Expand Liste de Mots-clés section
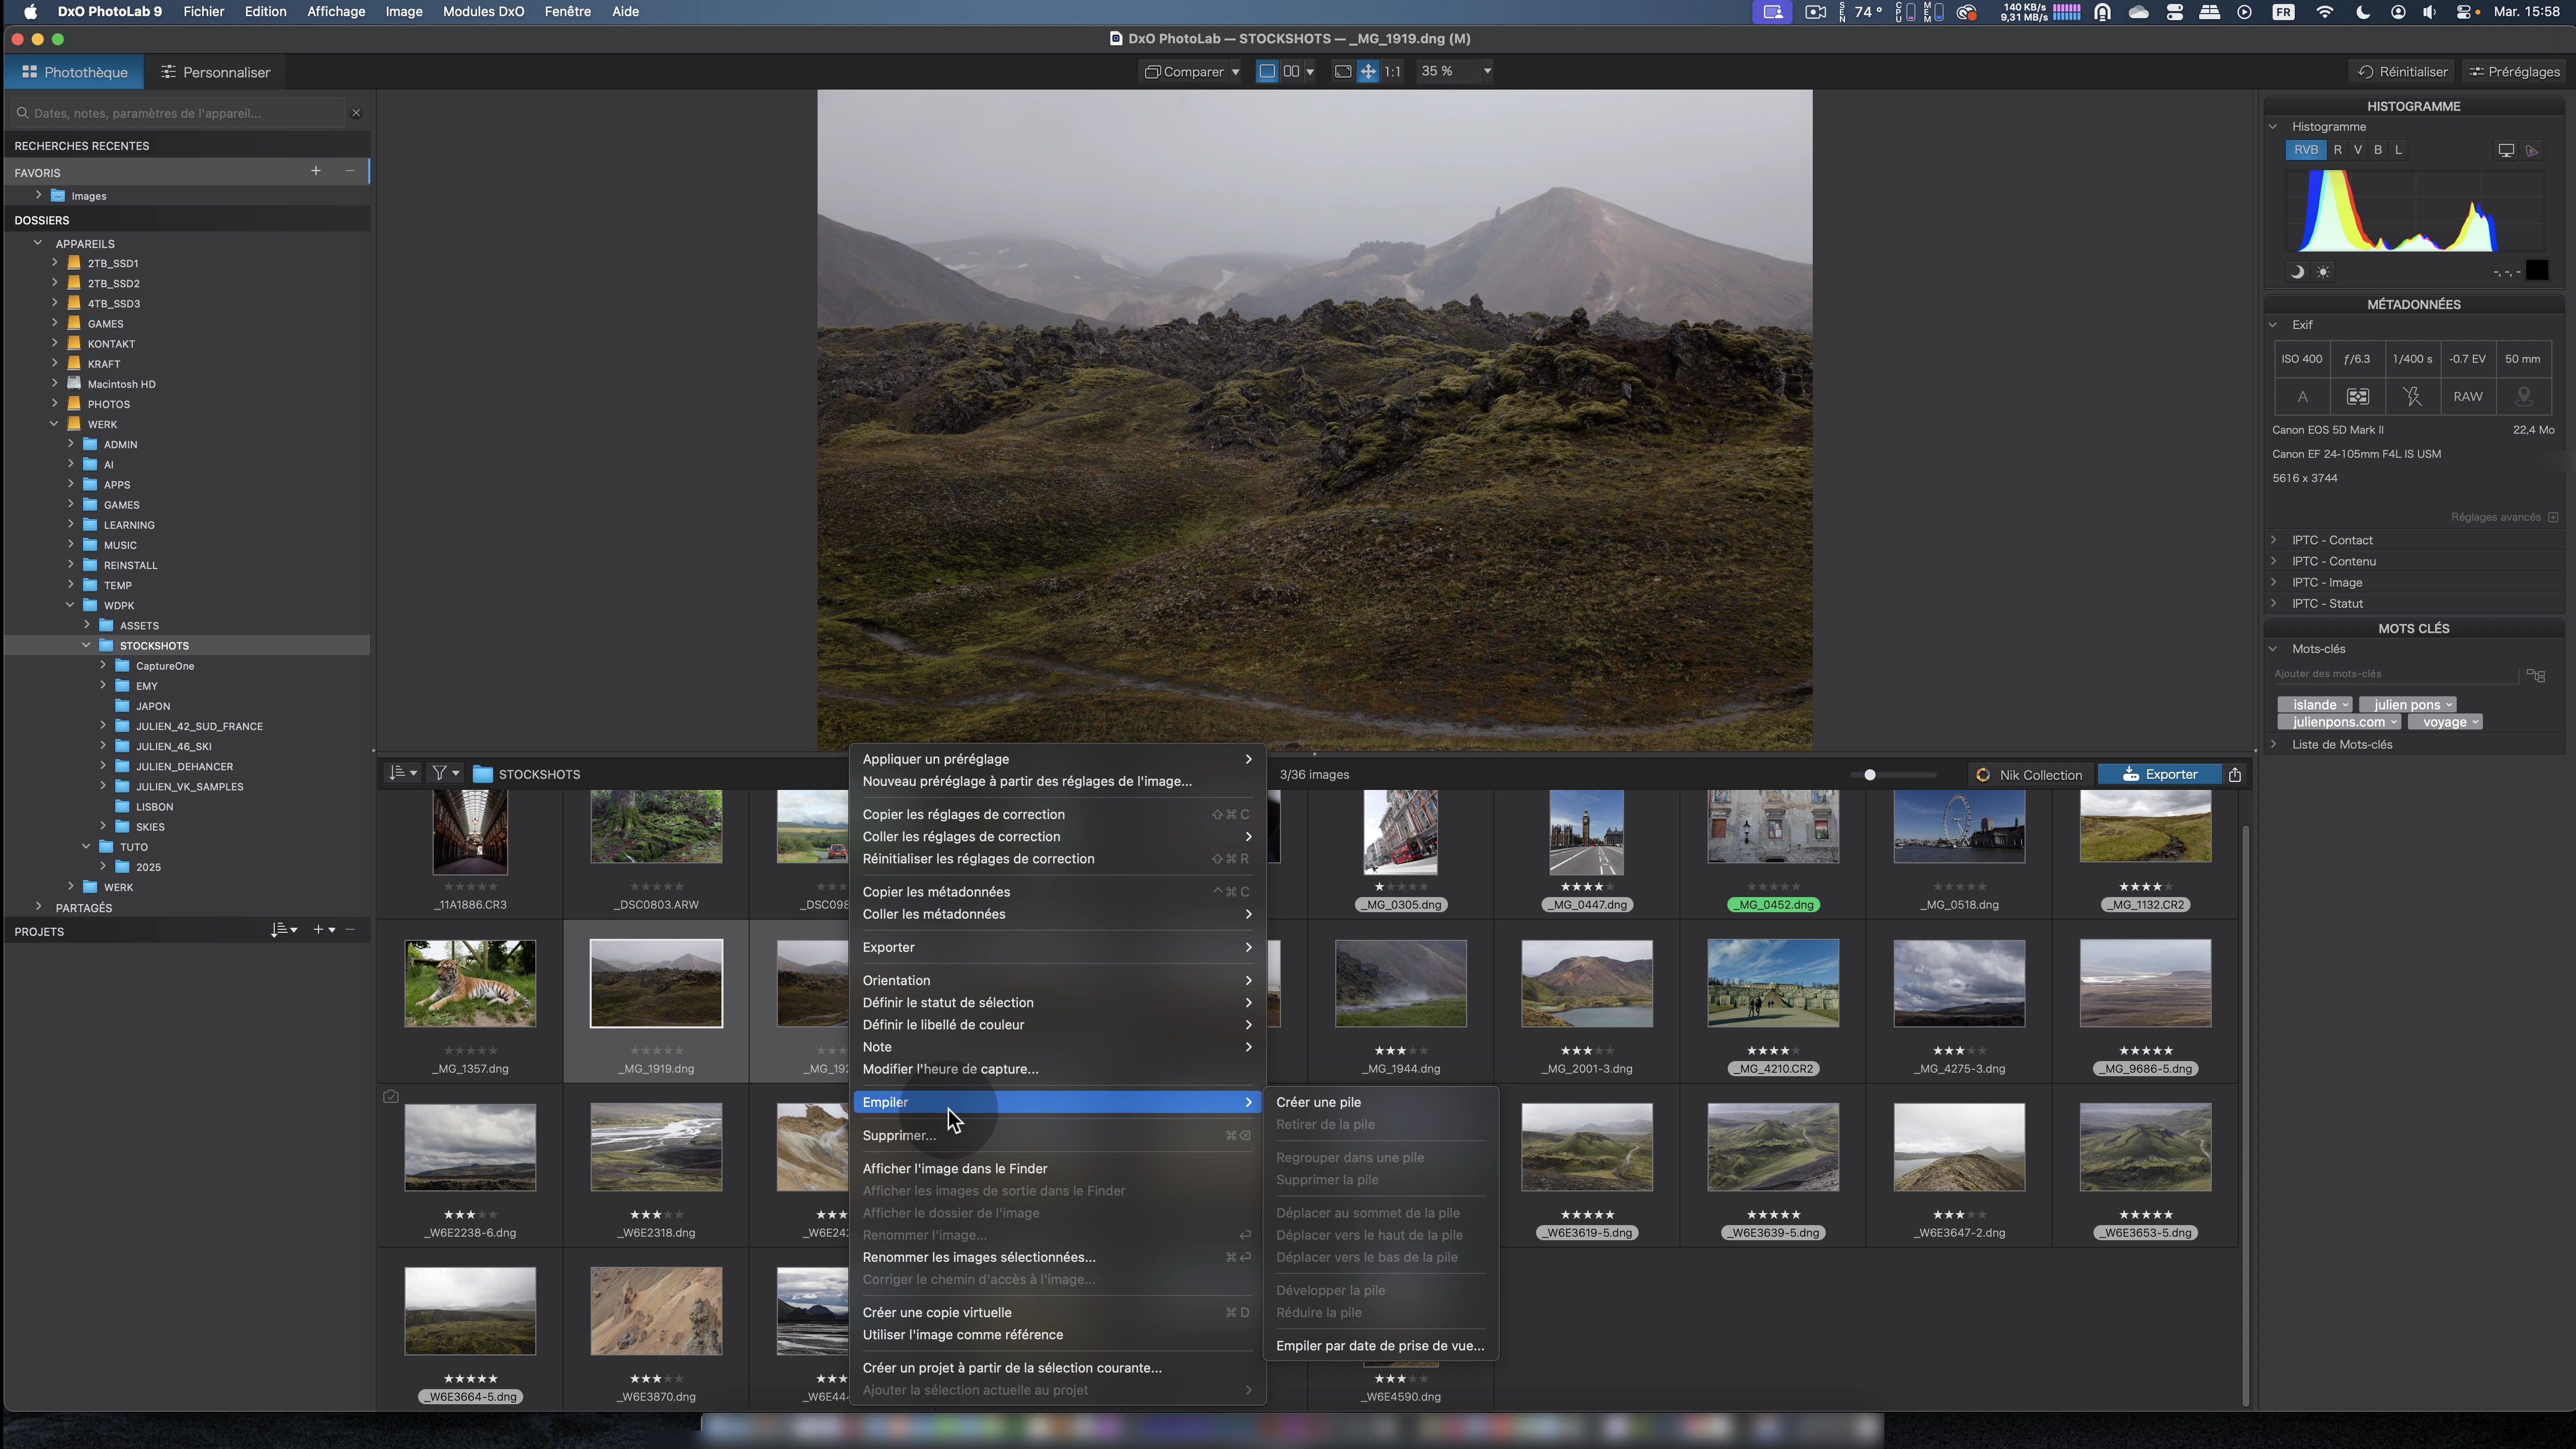Image resolution: width=2576 pixels, height=1449 pixels. coord(2273,744)
